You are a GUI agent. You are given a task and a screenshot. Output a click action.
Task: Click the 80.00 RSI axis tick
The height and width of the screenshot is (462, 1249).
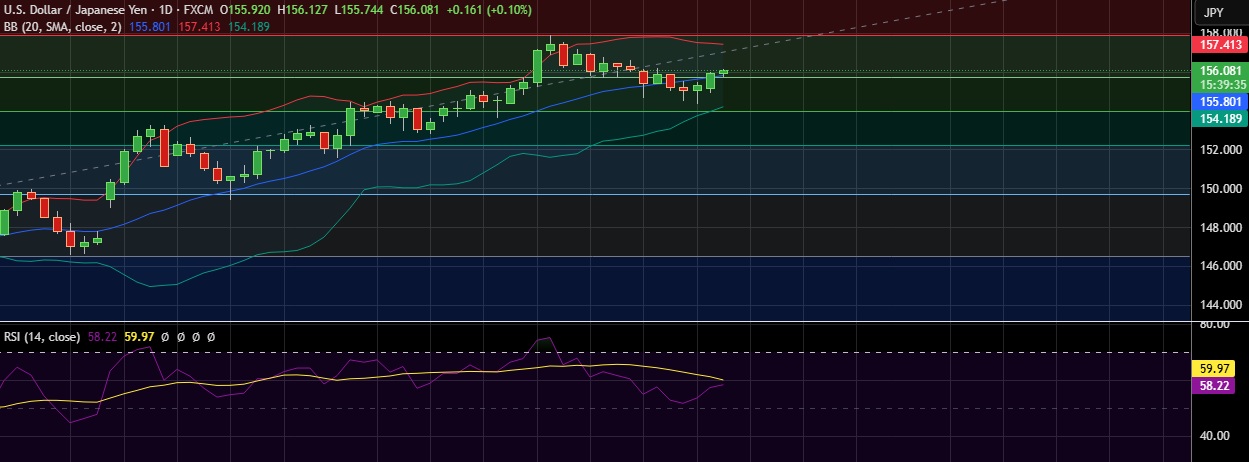coord(1216,325)
